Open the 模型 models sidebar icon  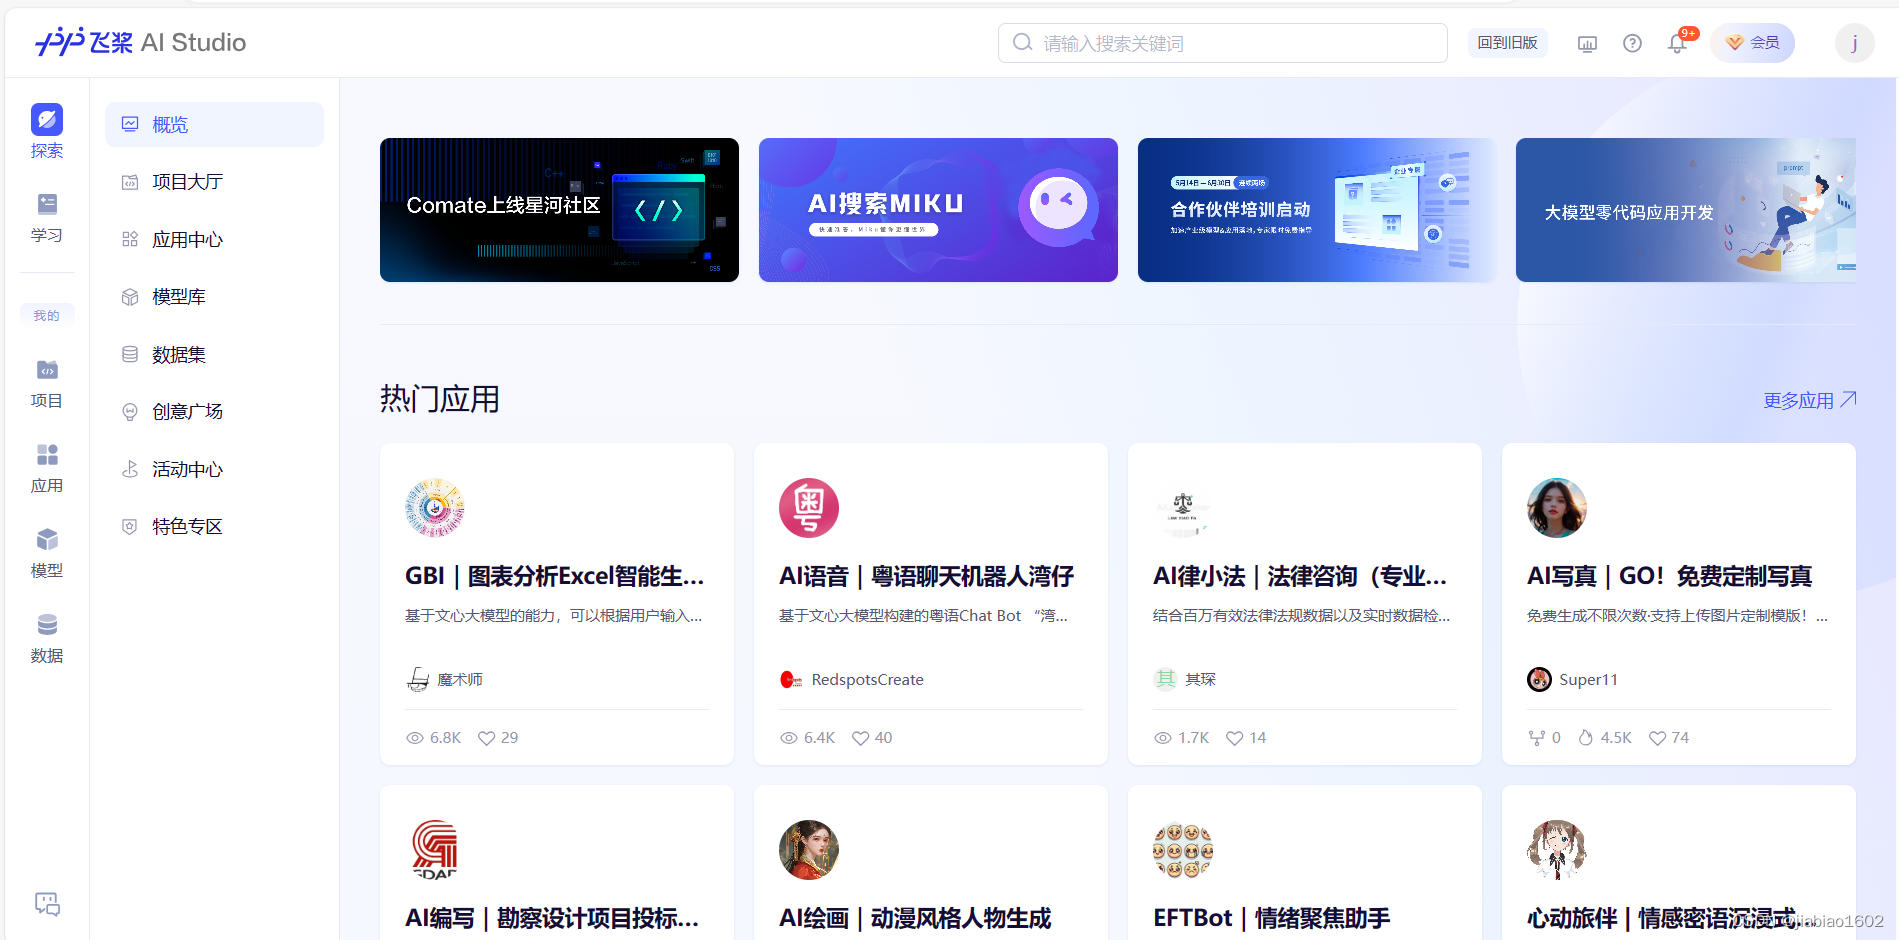(x=47, y=554)
